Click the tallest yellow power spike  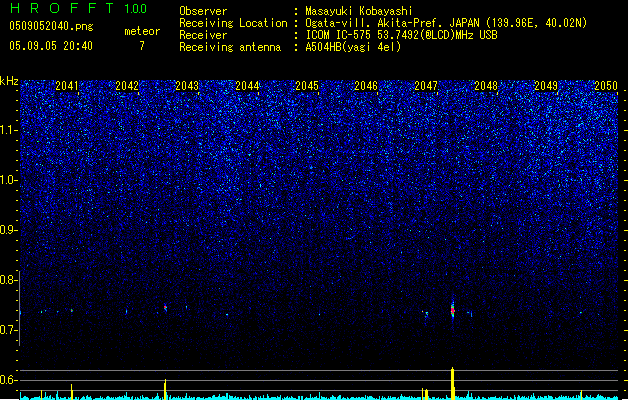[x=453, y=383]
